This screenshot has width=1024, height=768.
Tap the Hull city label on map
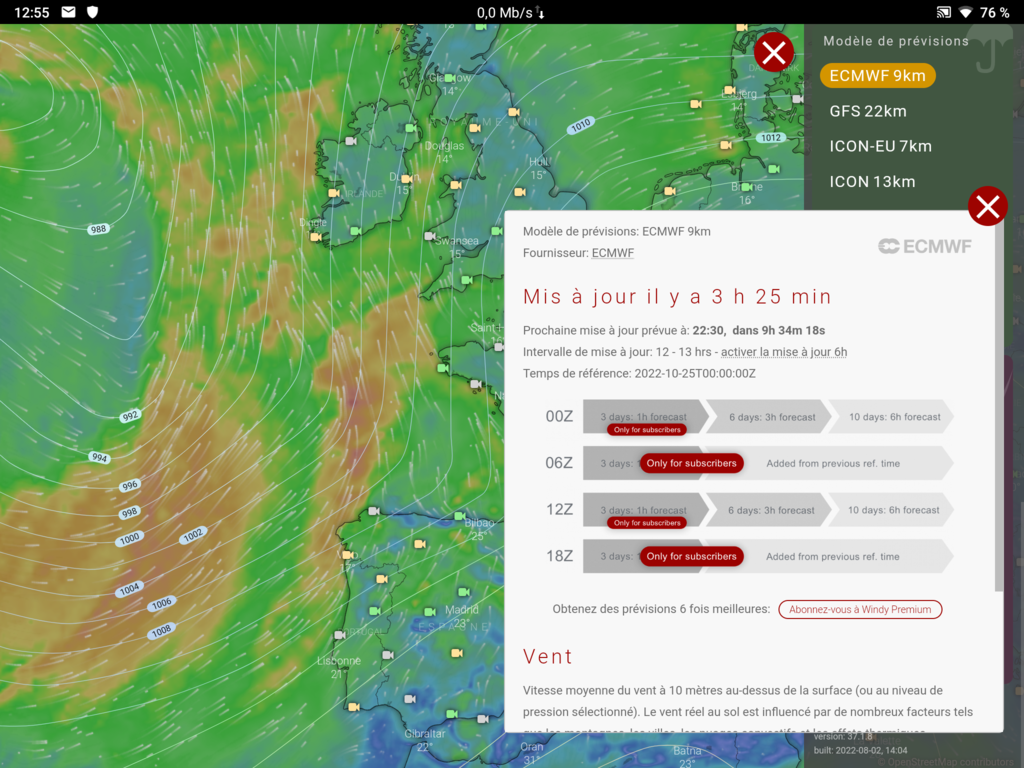tap(539, 162)
